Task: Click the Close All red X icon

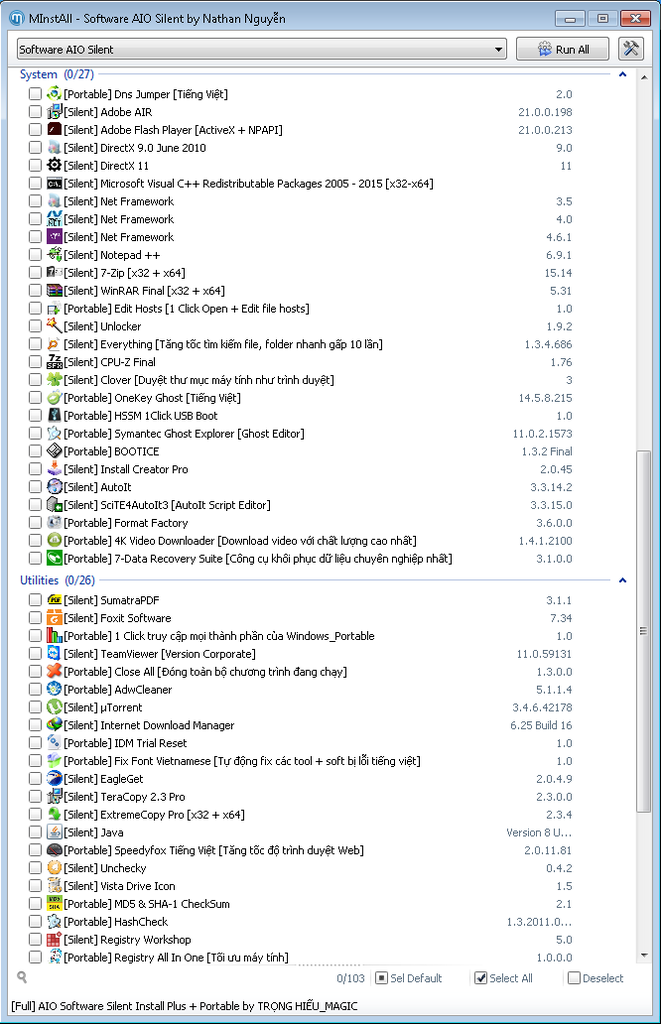Action: [54, 671]
